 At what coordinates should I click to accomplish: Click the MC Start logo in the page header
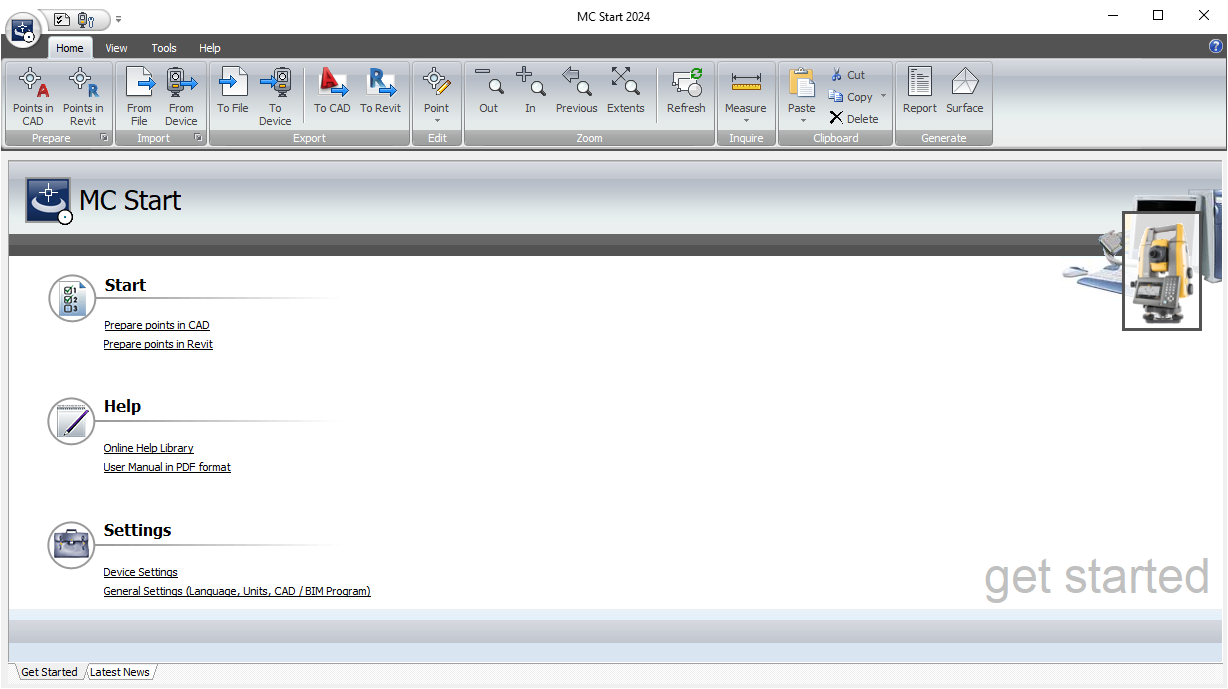tap(48, 201)
